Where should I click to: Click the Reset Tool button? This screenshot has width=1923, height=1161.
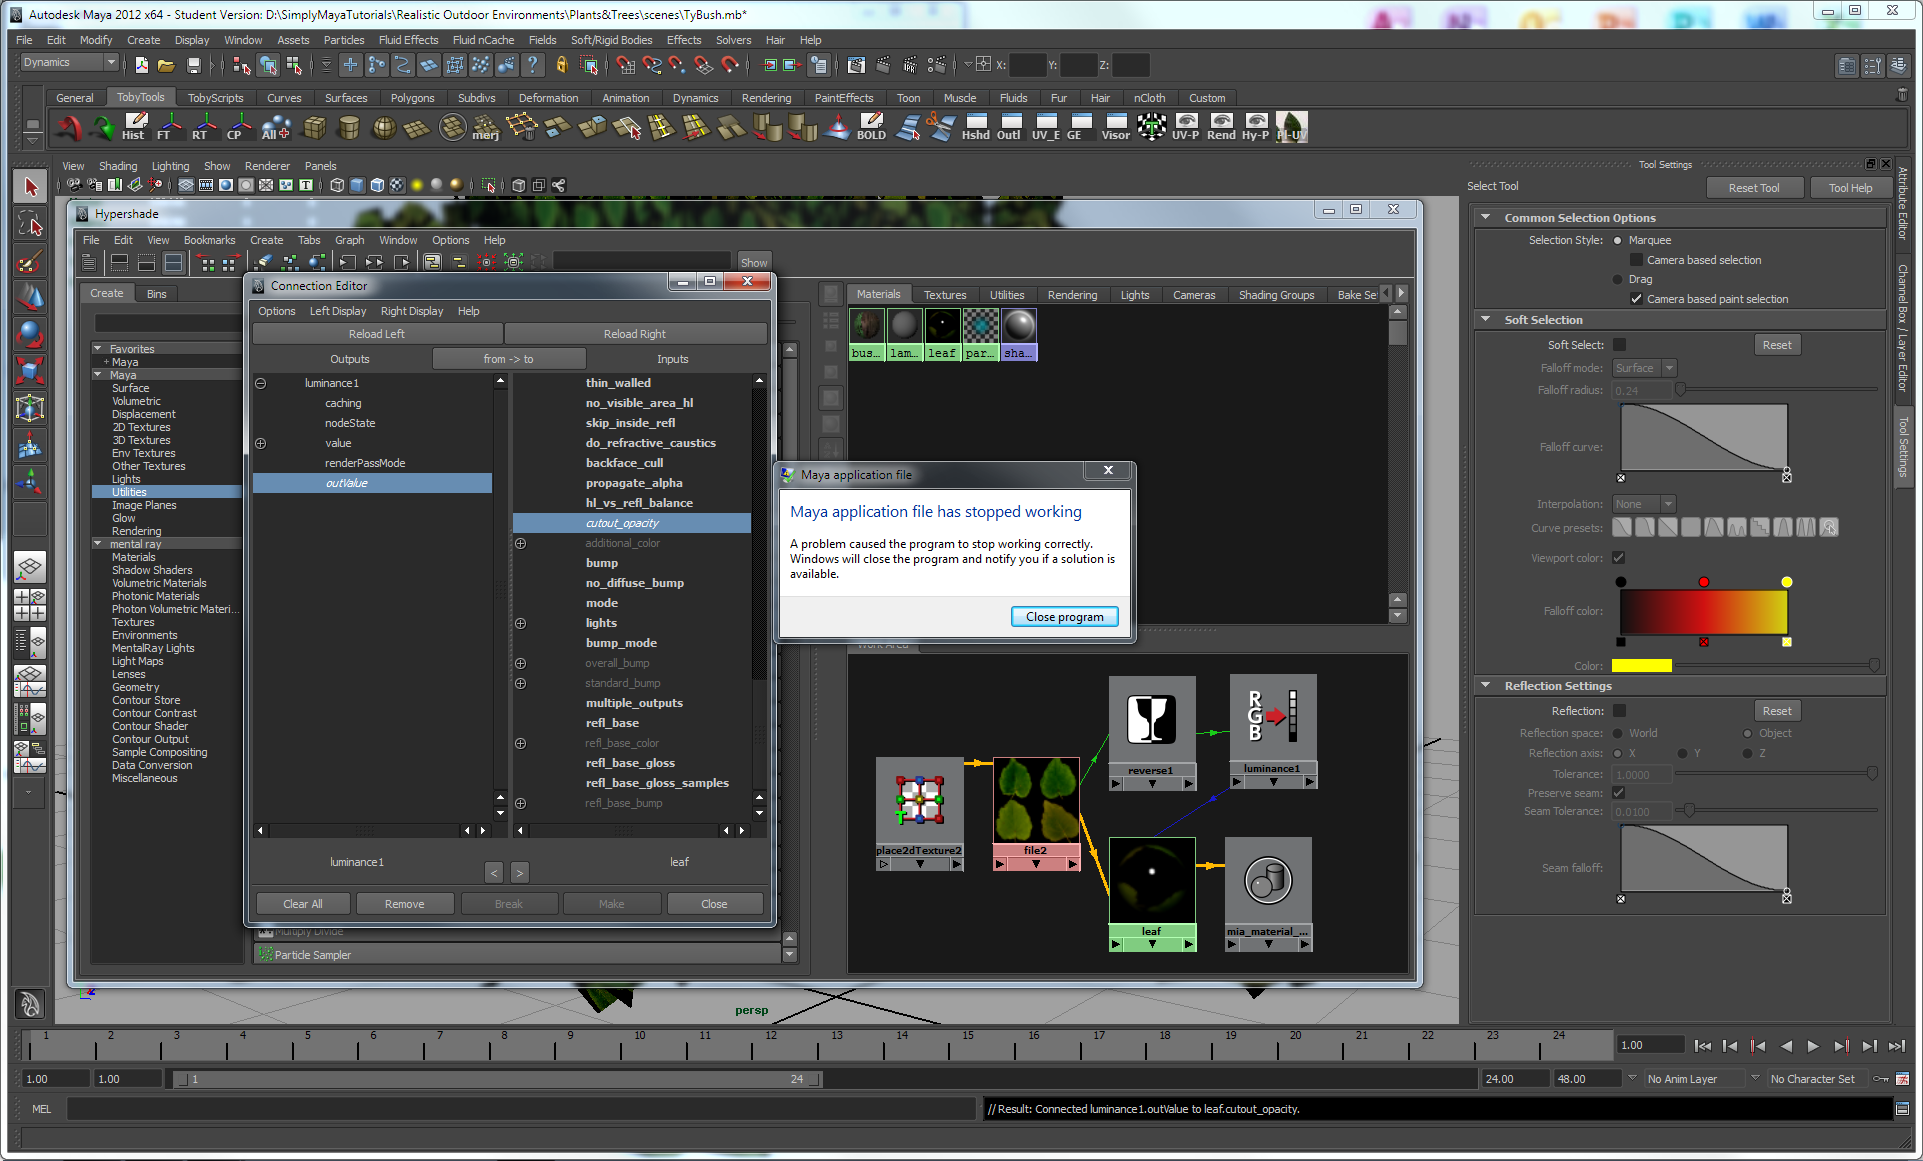[x=1754, y=188]
